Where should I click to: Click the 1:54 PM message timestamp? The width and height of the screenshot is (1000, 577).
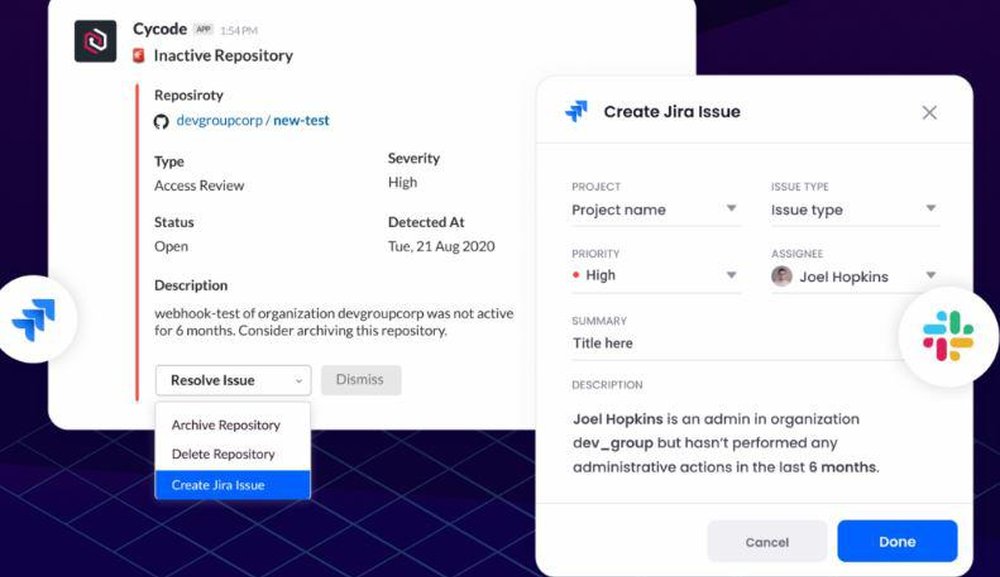(239, 31)
